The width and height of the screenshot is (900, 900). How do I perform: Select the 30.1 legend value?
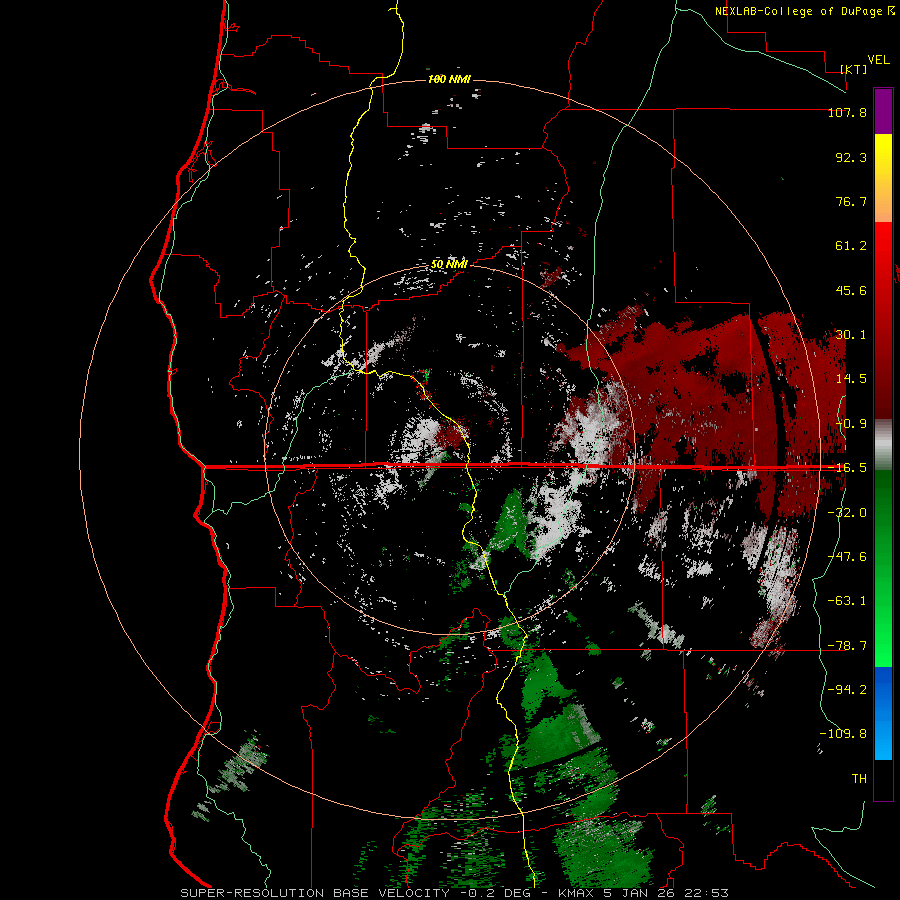(851, 335)
